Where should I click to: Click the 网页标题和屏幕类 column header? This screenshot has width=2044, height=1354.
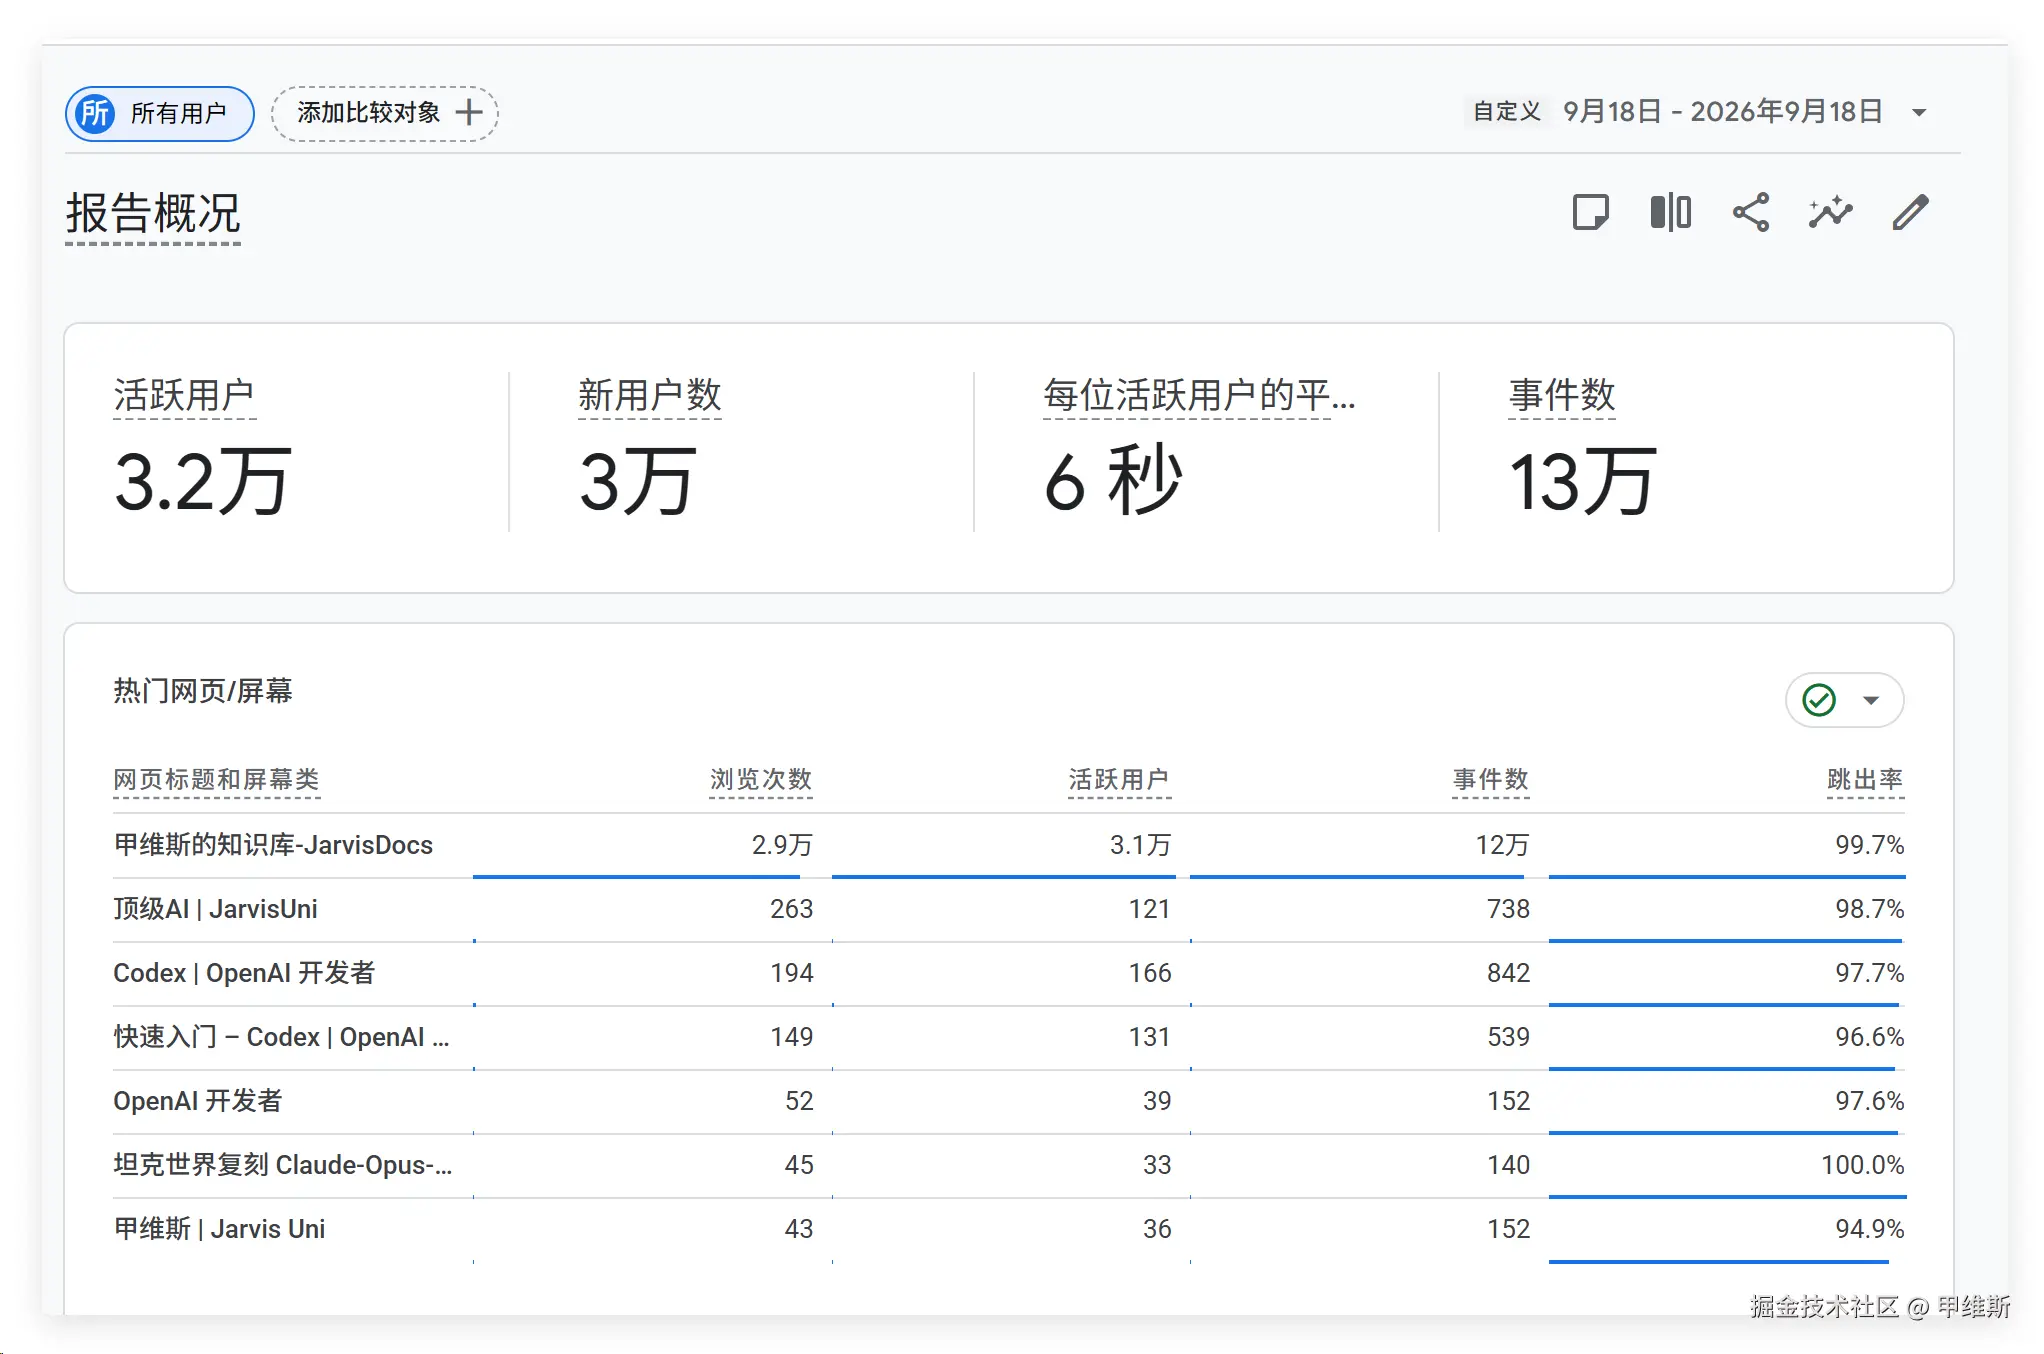[x=217, y=780]
